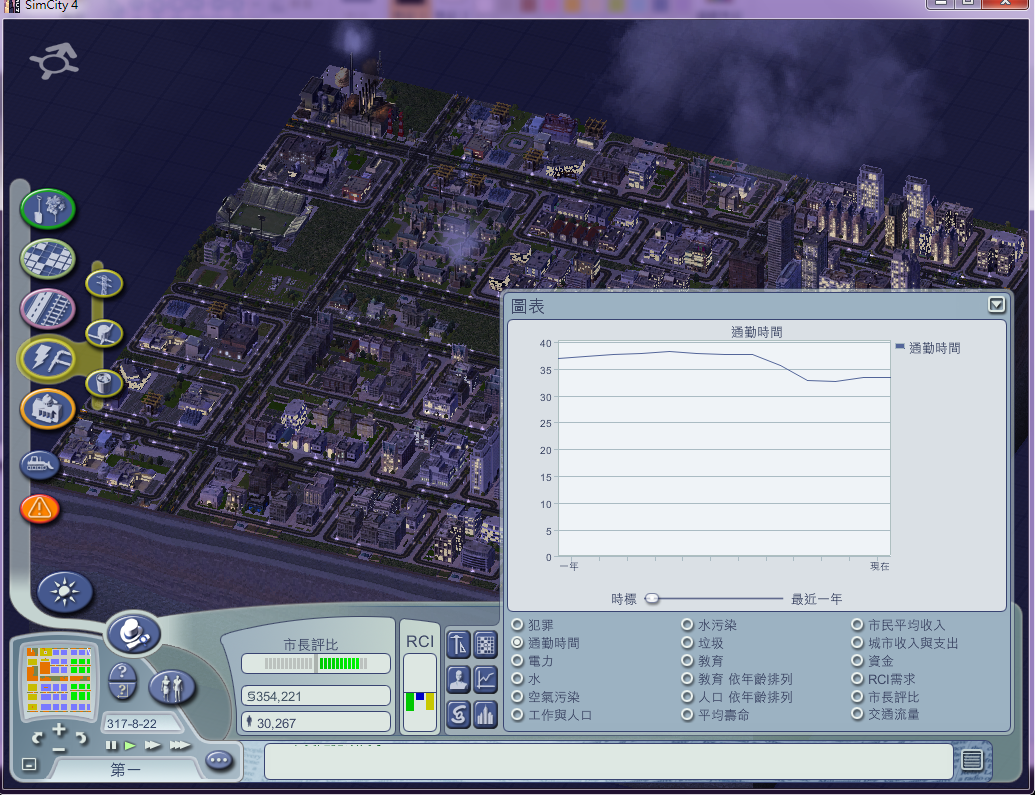Image resolution: width=1035 pixels, height=795 pixels.
Task: Open the graphs line-chart icon
Action: [x=486, y=679]
